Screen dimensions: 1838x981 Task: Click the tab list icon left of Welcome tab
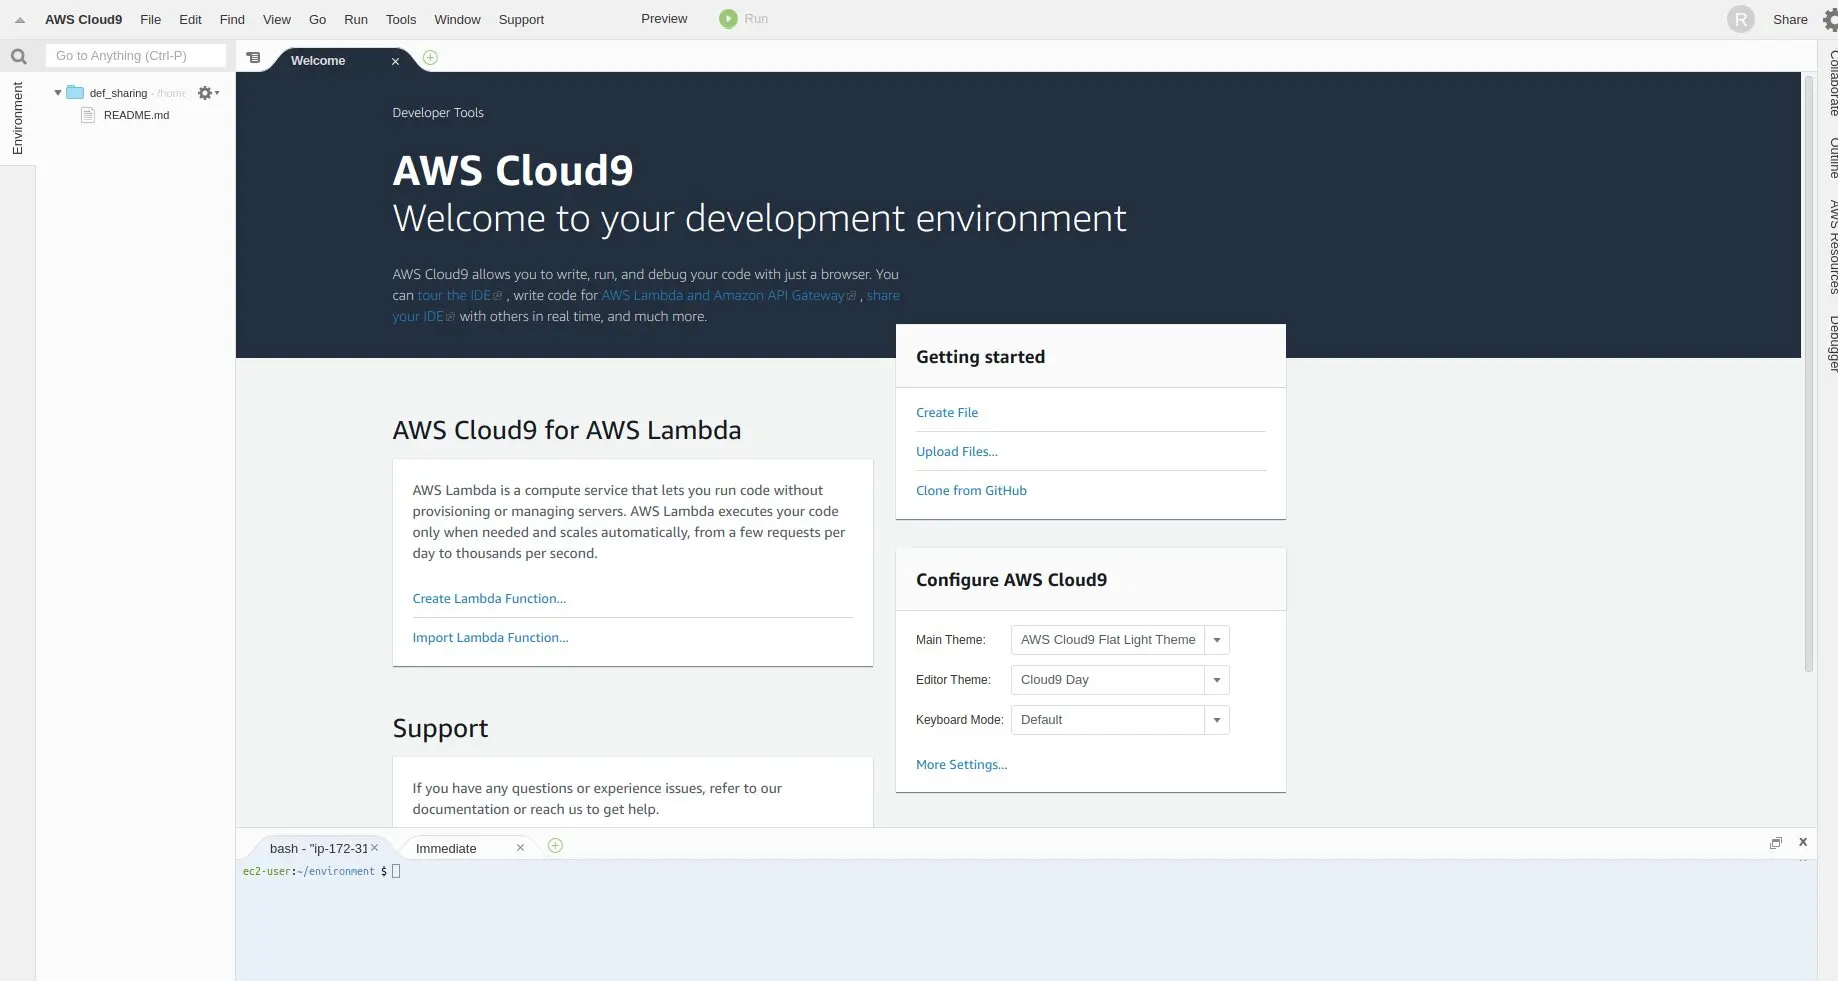(x=254, y=58)
